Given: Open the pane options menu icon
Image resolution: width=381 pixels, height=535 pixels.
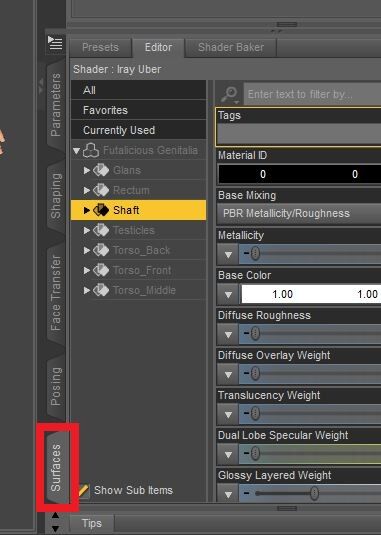Looking at the screenshot, I should point(55,43).
